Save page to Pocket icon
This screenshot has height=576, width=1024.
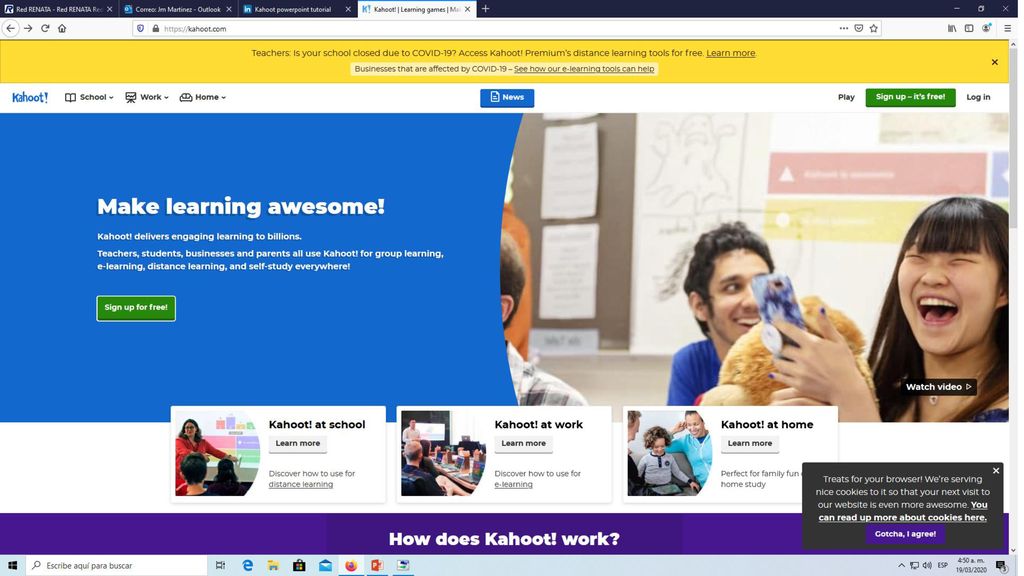[859, 28]
